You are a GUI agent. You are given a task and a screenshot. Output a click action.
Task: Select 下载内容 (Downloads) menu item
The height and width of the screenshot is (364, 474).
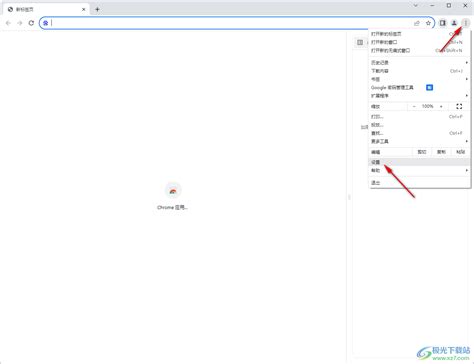click(420, 71)
